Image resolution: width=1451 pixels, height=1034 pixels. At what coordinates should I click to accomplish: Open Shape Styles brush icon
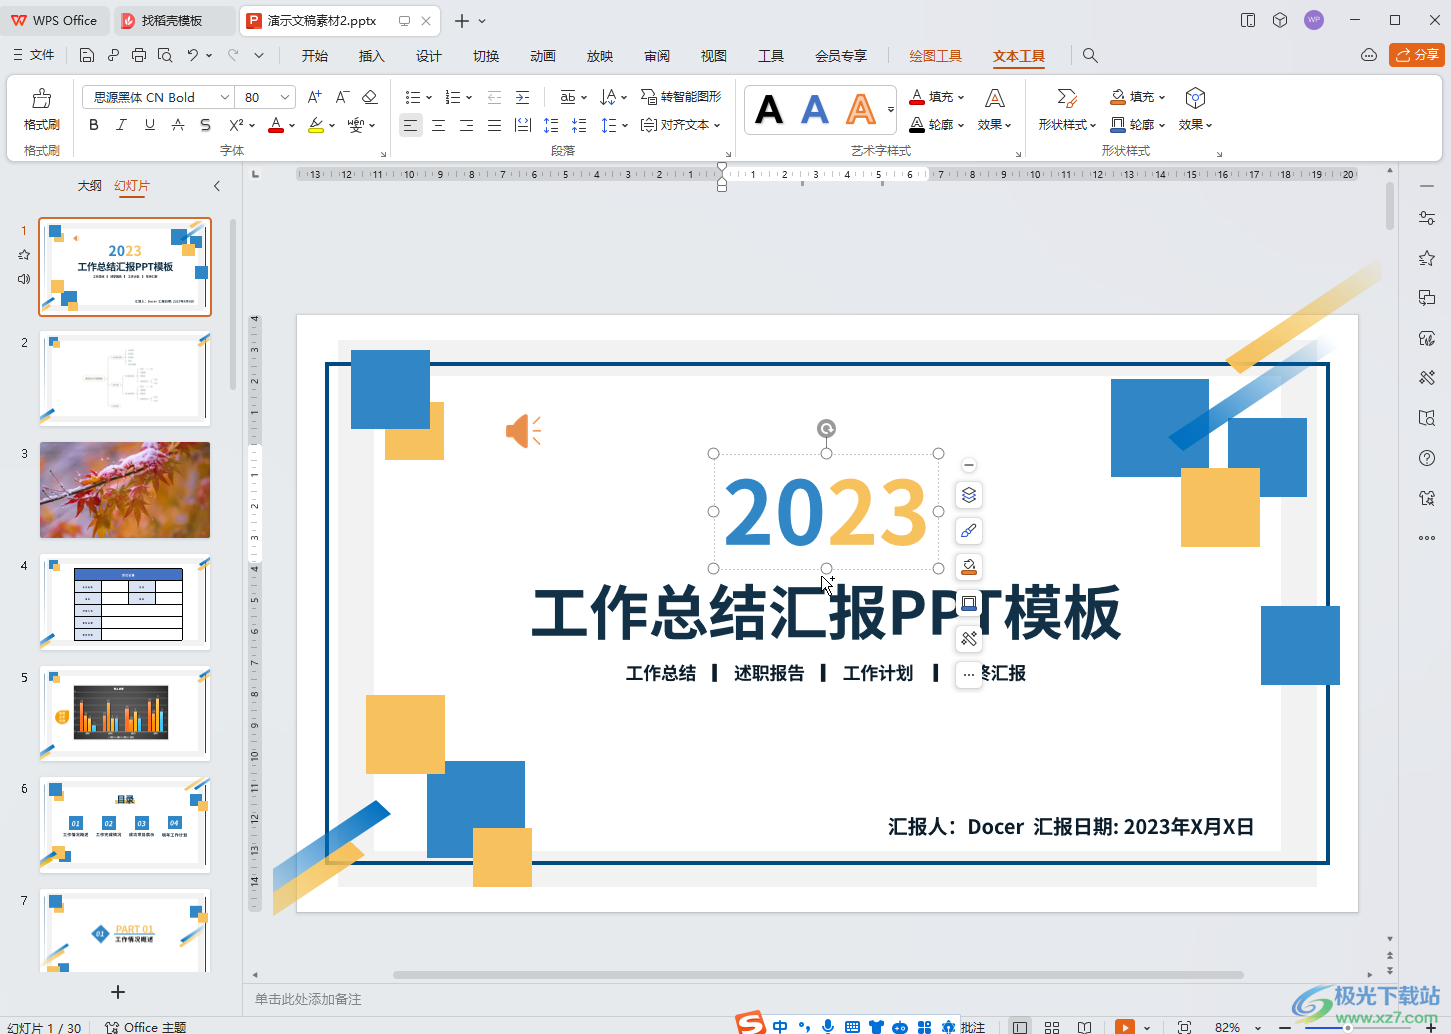coord(1067,98)
